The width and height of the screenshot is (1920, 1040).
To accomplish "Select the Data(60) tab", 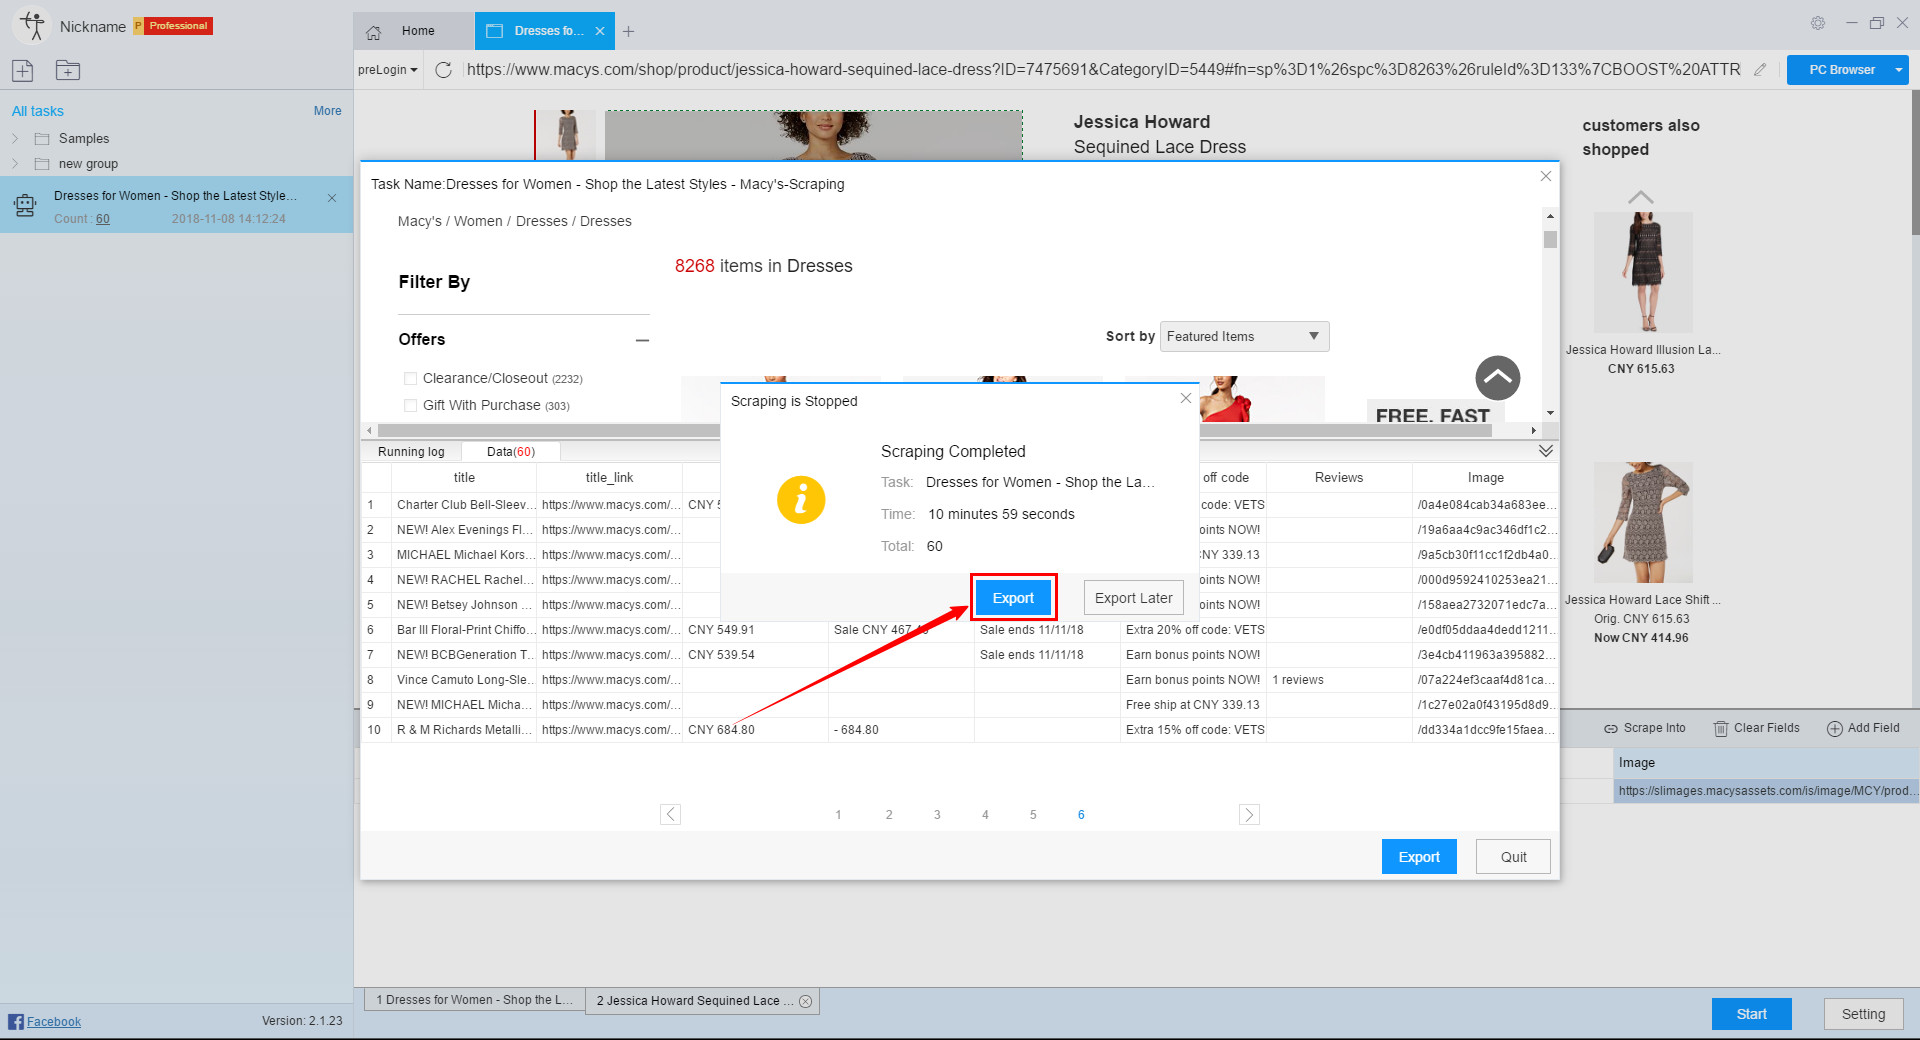I will tap(511, 452).
